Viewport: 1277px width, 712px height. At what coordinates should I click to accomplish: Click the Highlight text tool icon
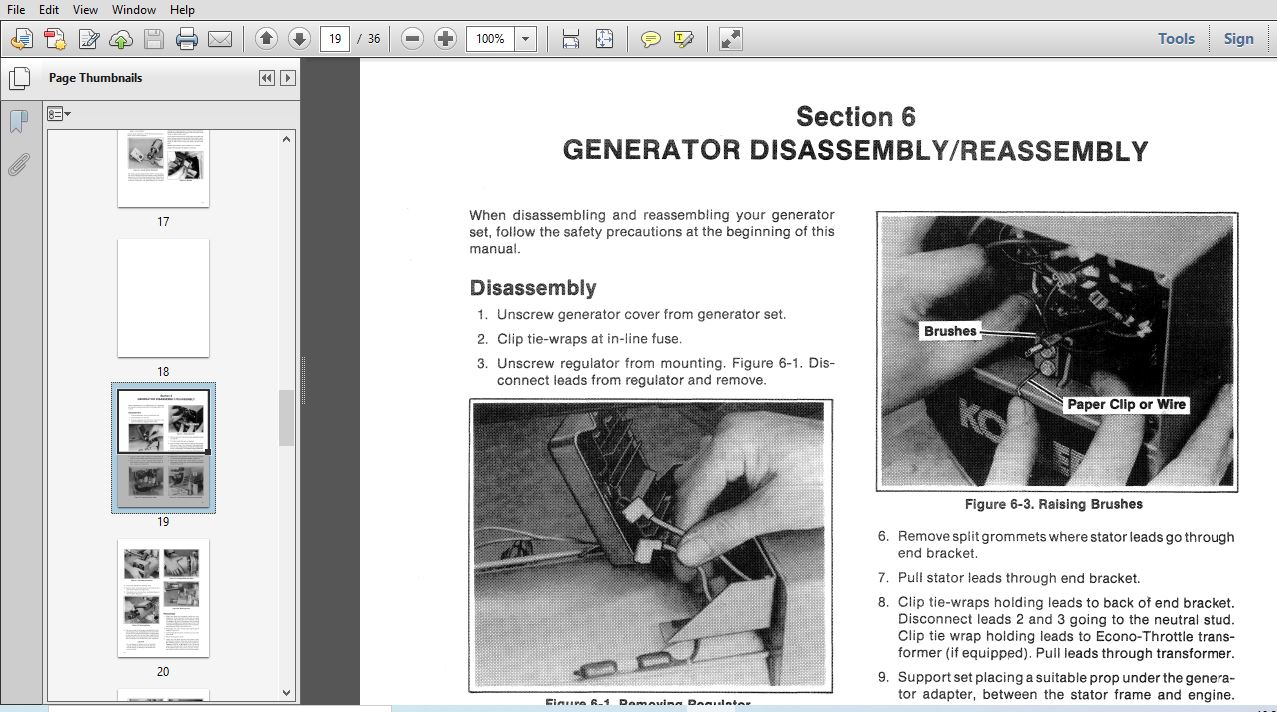click(x=684, y=39)
